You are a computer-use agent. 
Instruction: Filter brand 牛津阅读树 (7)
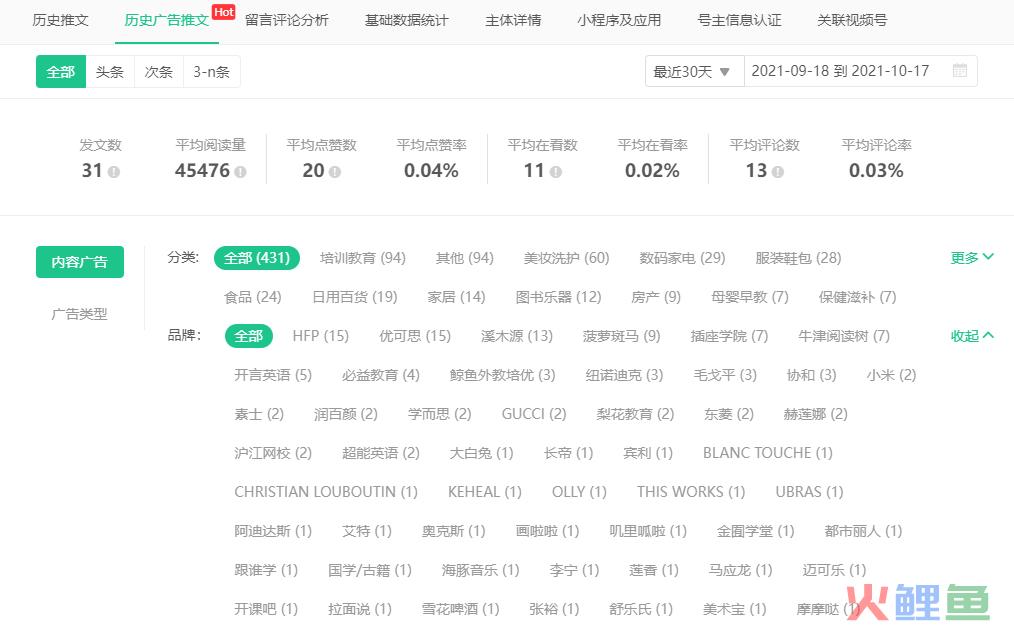[x=844, y=336]
